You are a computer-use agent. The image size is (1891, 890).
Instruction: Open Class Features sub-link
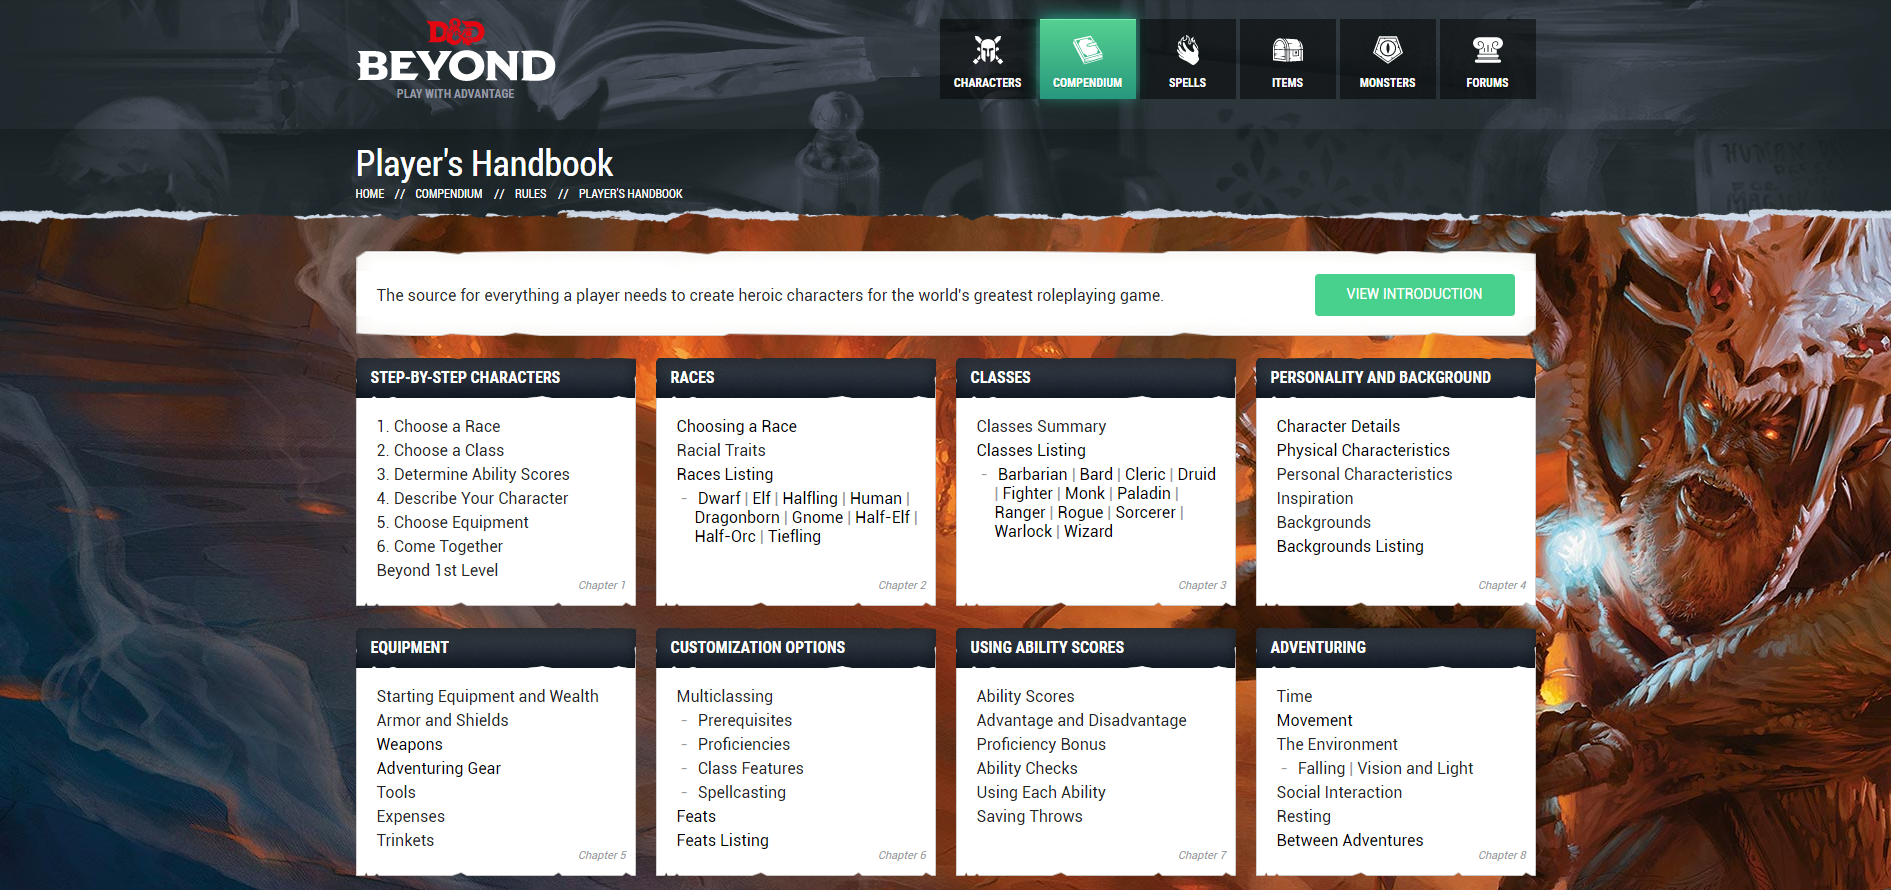[750, 768]
